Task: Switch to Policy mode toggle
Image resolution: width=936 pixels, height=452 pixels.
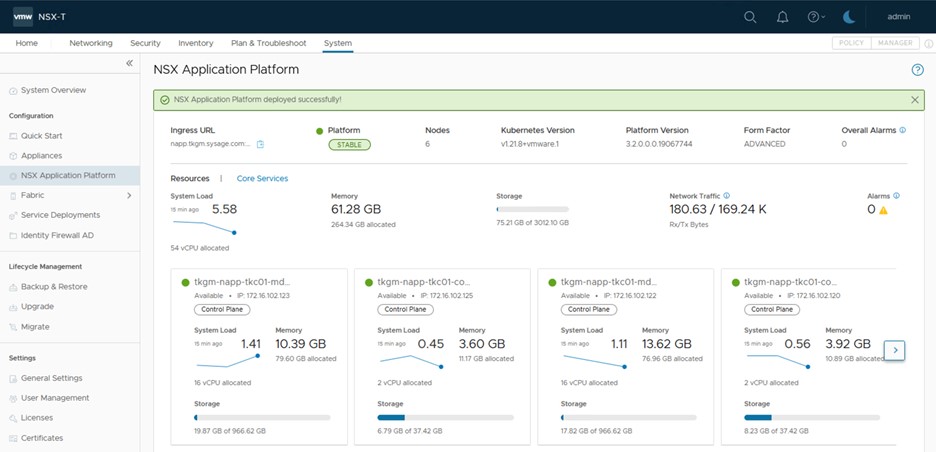Action: 851,43
